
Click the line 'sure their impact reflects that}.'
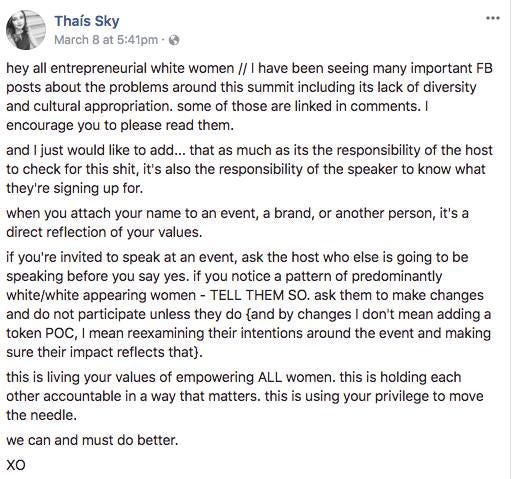point(104,352)
